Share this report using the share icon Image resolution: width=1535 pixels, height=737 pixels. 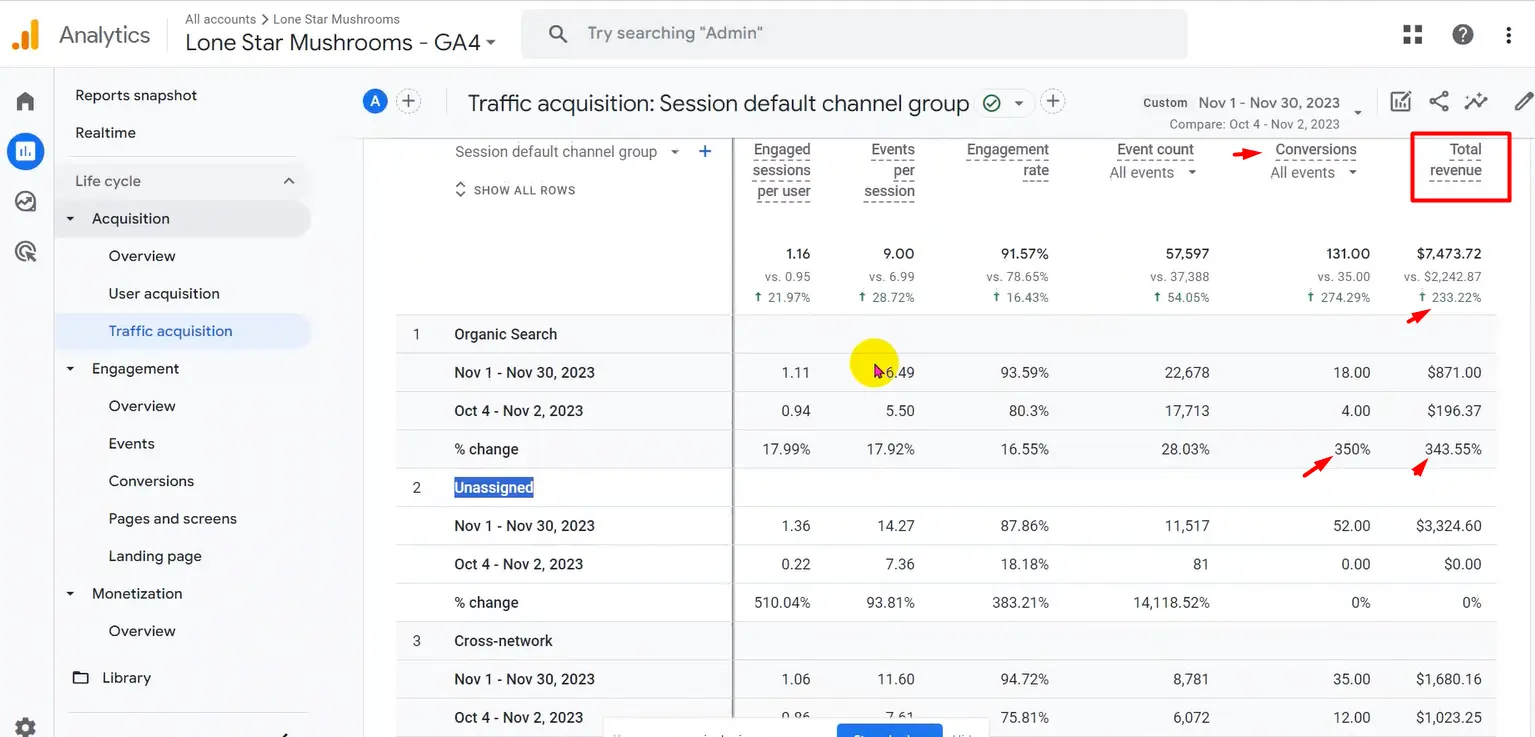tap(1438, 101)
